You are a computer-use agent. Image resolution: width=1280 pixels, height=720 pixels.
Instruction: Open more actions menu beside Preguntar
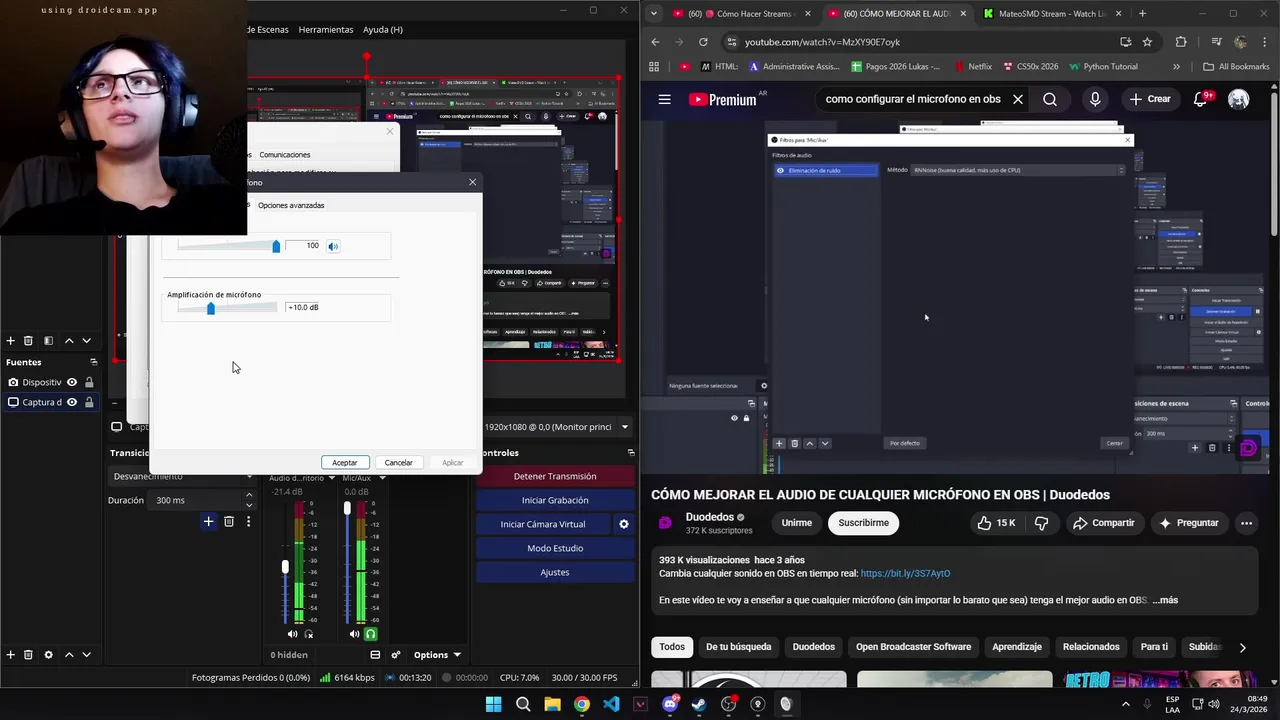[x=1246, y=523]
